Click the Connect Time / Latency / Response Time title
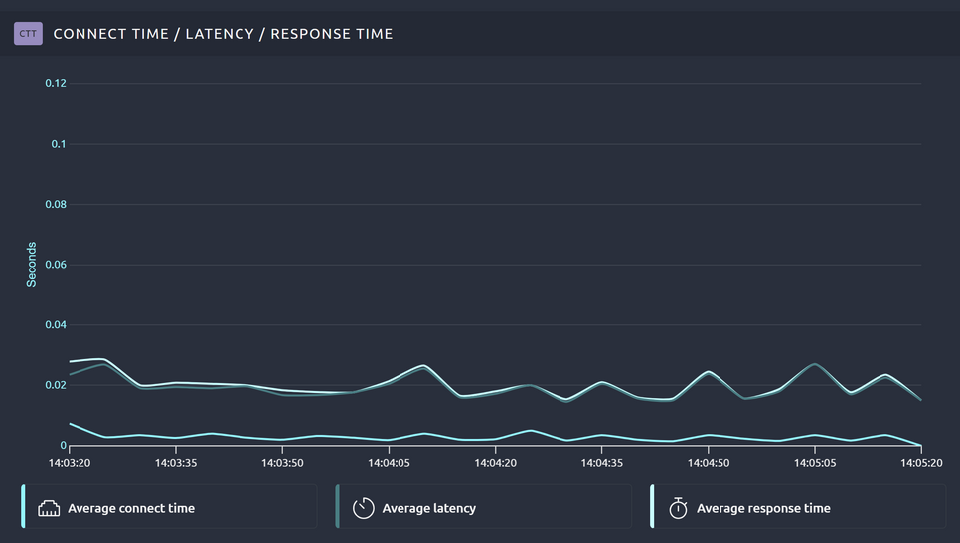The width and height of the screenshot is (960, 543). (223, 34)
